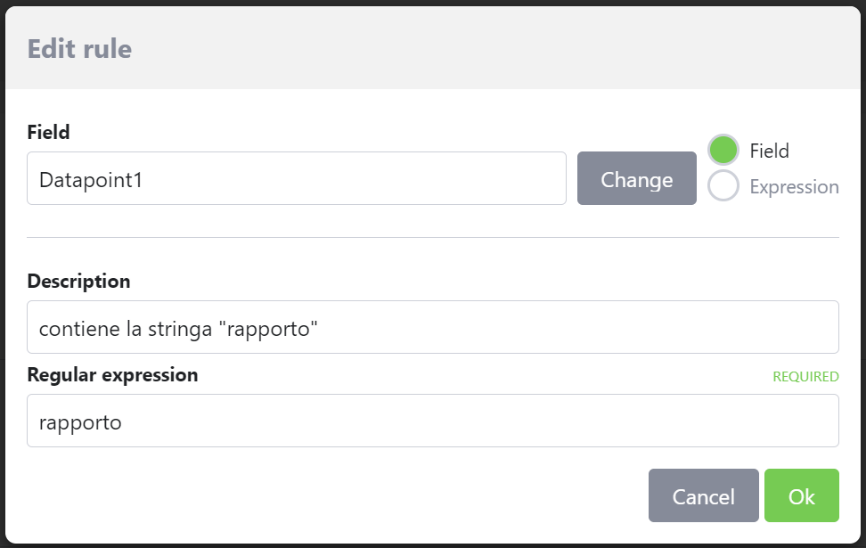The image size is (866, 548).
Task: Confirm the rule with Ok
Action: [801, 496]
